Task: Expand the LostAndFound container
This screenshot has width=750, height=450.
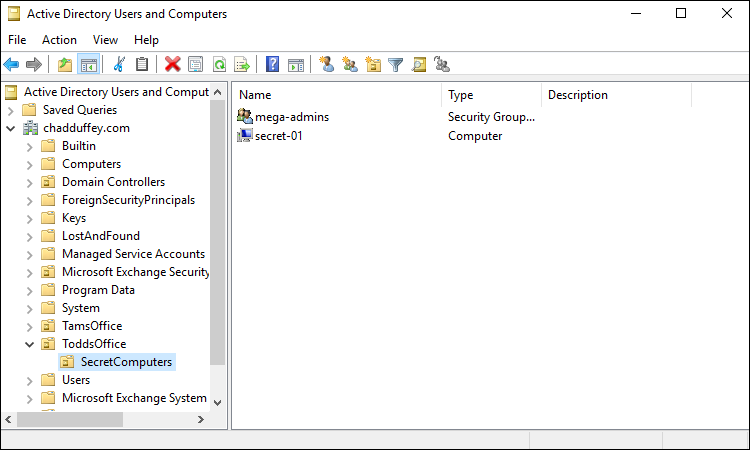Action: click(30, 237)
